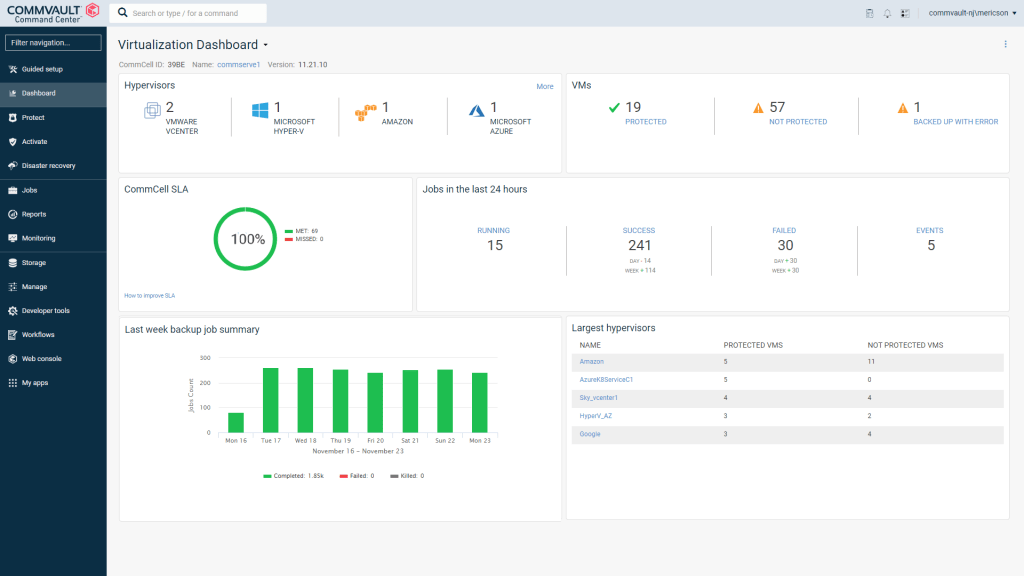
Task: Click the VMware vCenter hypervisor icon
Action: click(152, 110)
